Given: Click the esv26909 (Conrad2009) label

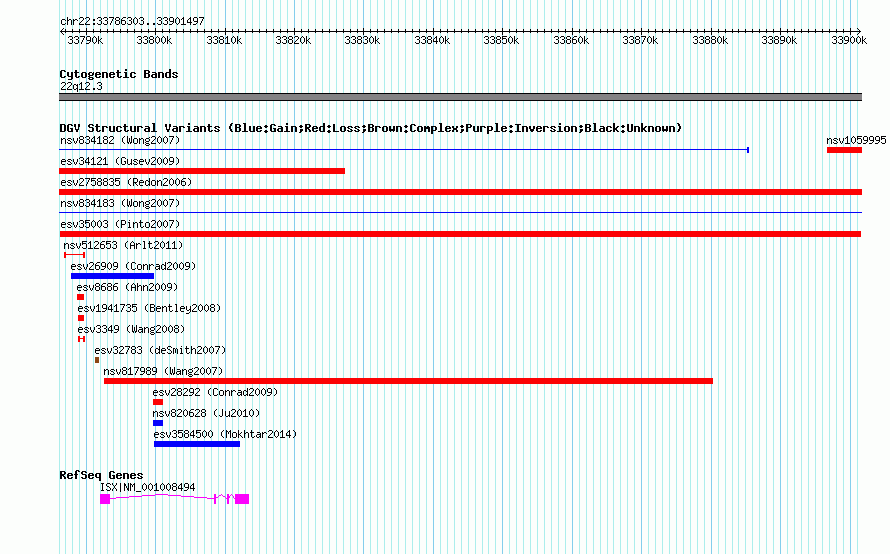Looking at the screenshot, I should 133,266.
